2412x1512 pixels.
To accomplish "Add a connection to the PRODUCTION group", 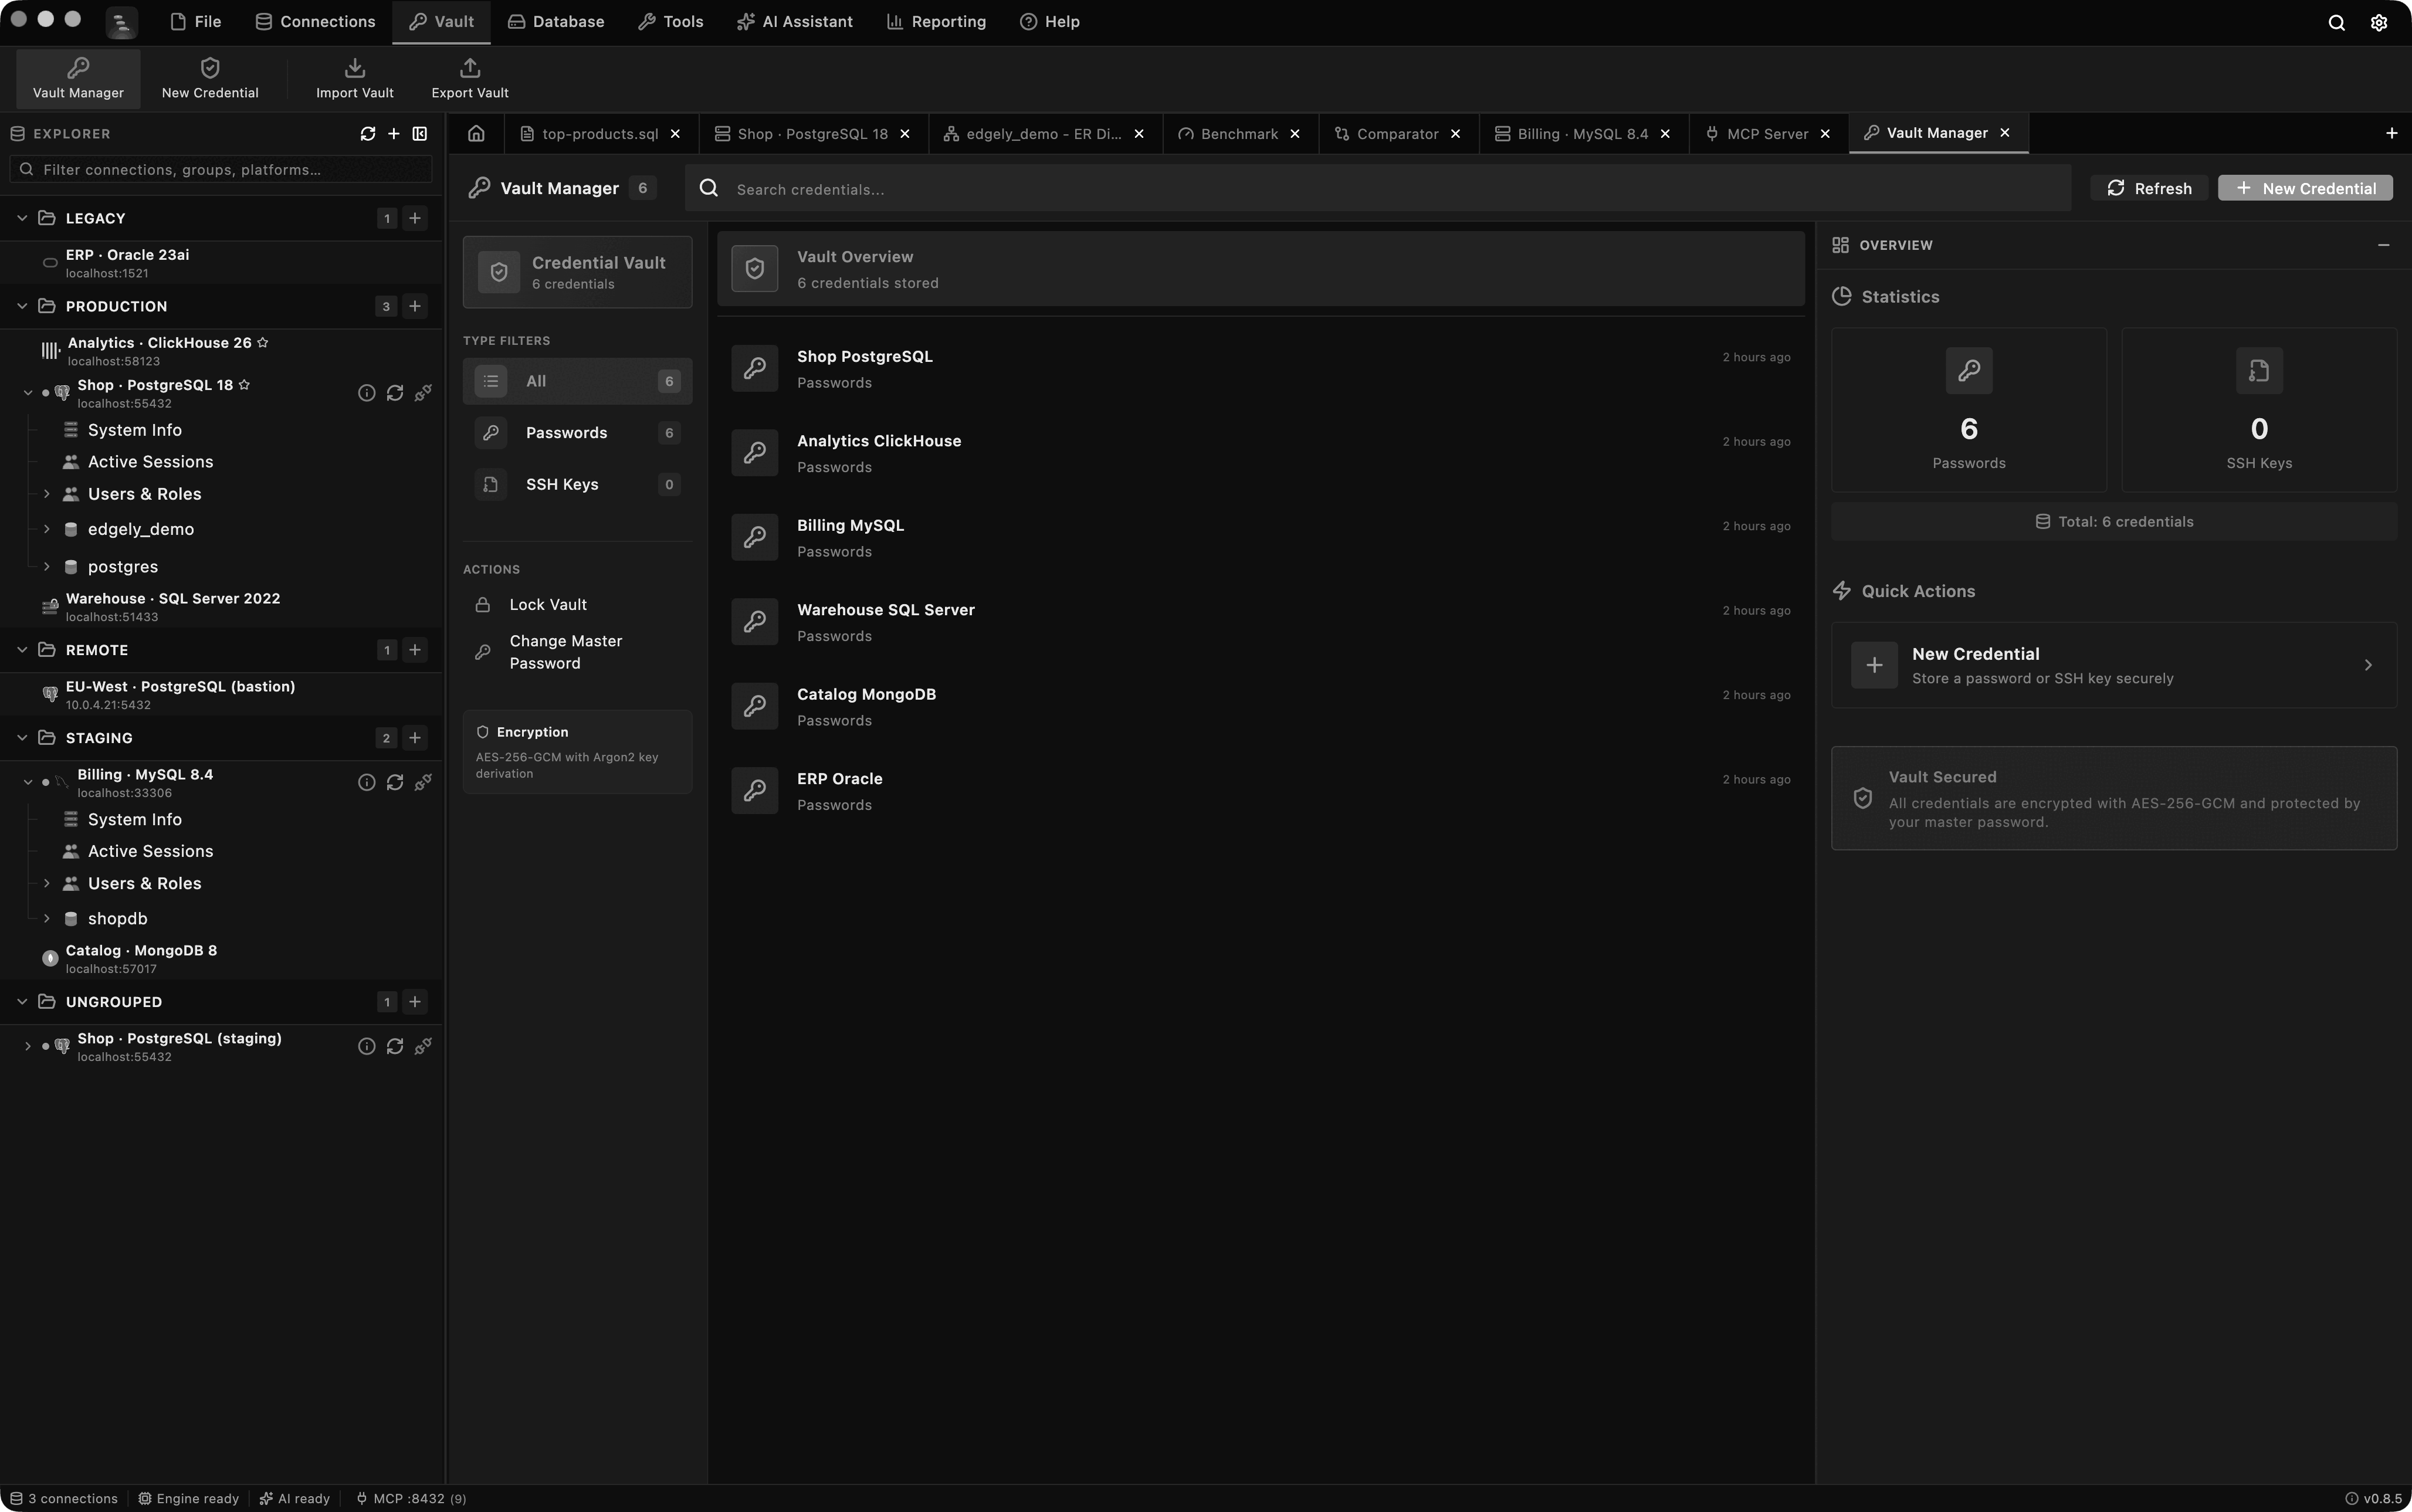I will click(415, 306).
